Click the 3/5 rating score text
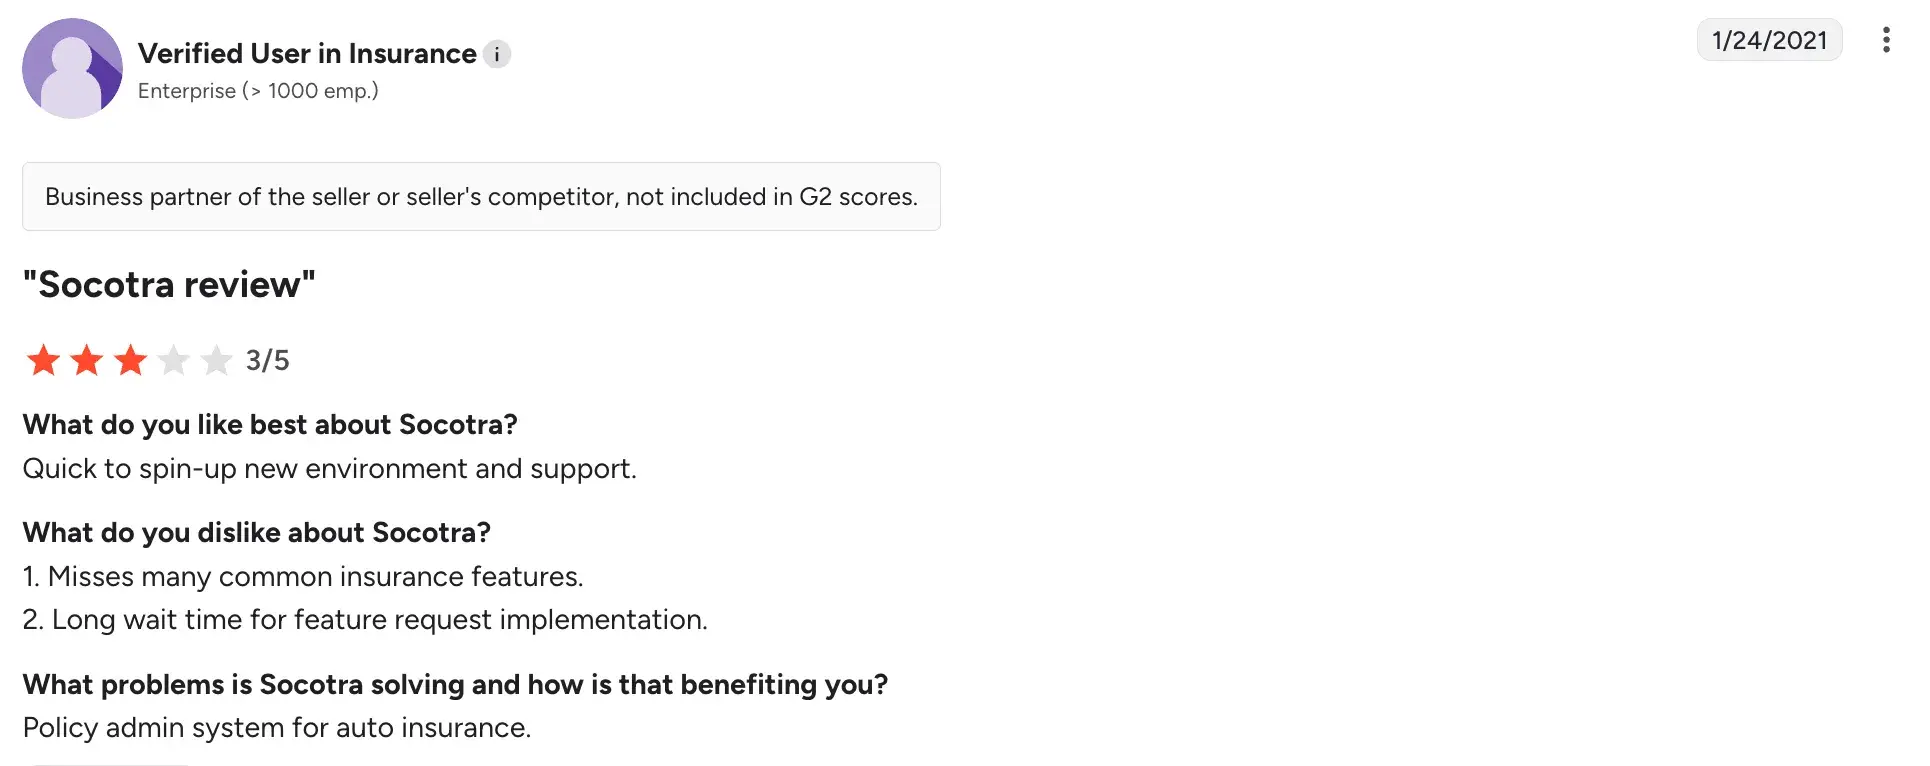The height and width of the screenshot is (766, 1930). pos(268,360)
